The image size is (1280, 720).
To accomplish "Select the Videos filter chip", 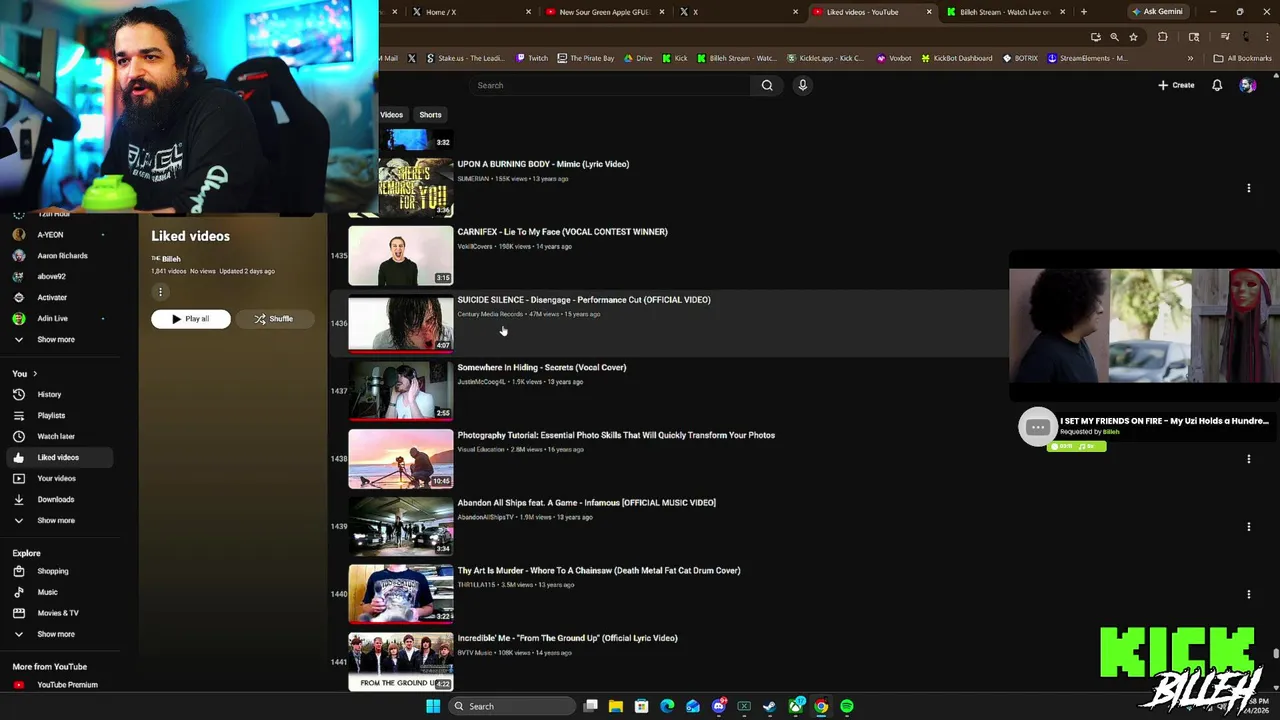I will (x=392, y=114).
